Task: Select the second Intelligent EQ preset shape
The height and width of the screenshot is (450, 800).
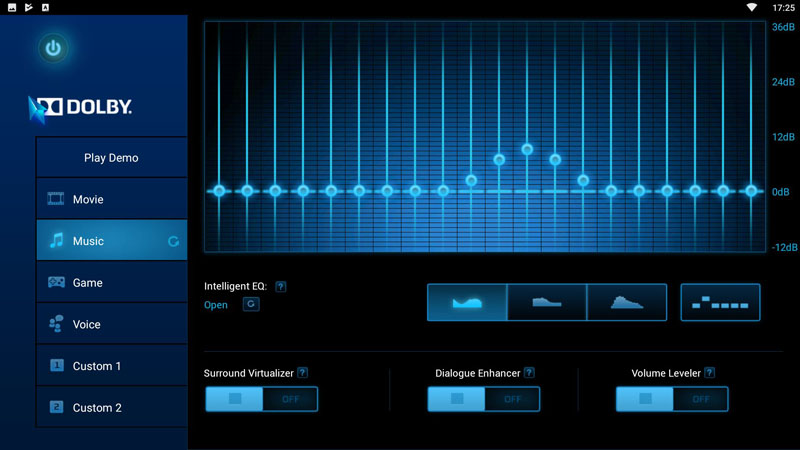Action: pos(547,302)
